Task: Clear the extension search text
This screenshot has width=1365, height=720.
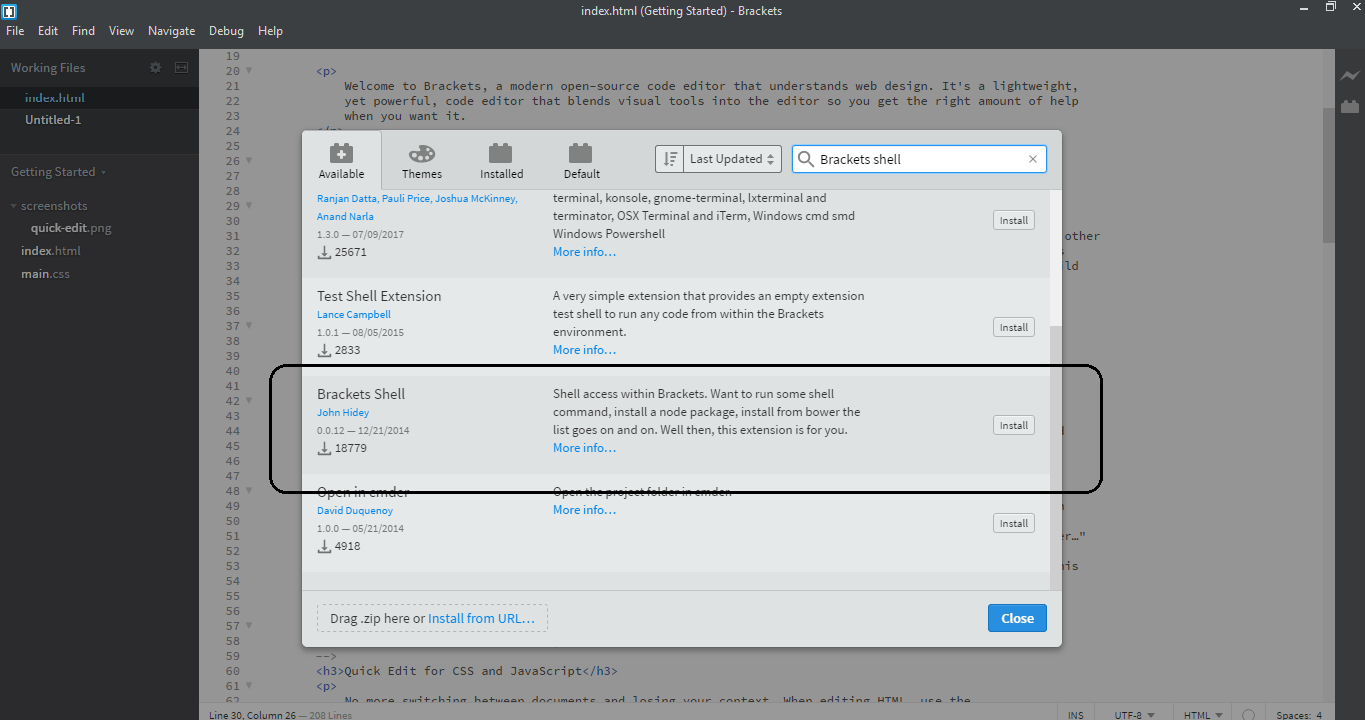Action: click(x=1033, y=159)
